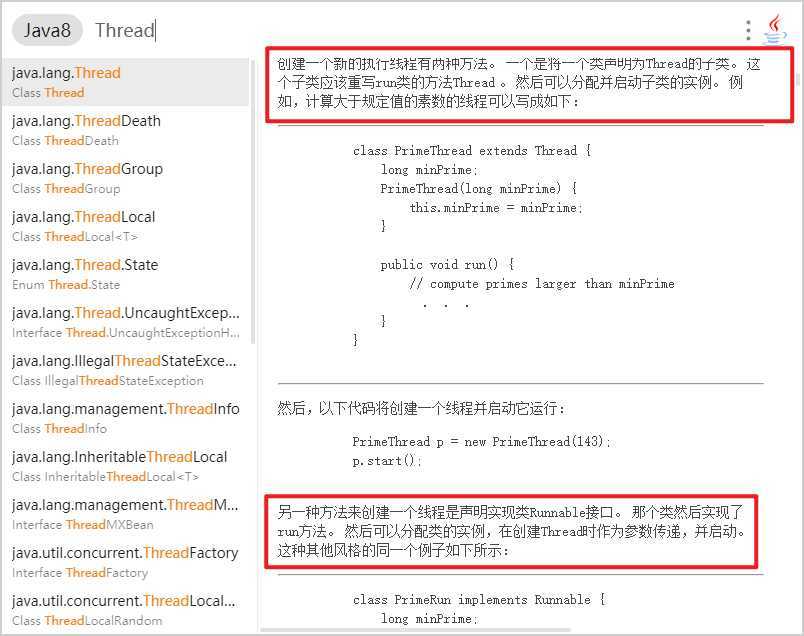
Task: Click the horizontal scrollbar under documentation
Action: tap(415, 630)
